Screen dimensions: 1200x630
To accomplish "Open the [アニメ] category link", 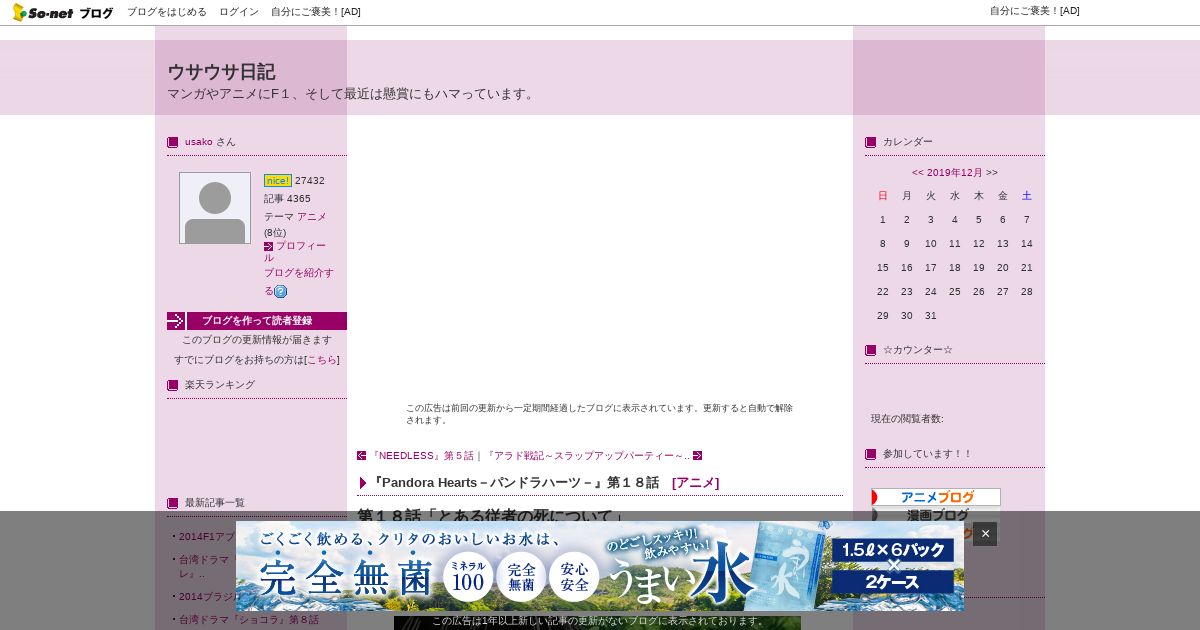I will coord(696,483).
